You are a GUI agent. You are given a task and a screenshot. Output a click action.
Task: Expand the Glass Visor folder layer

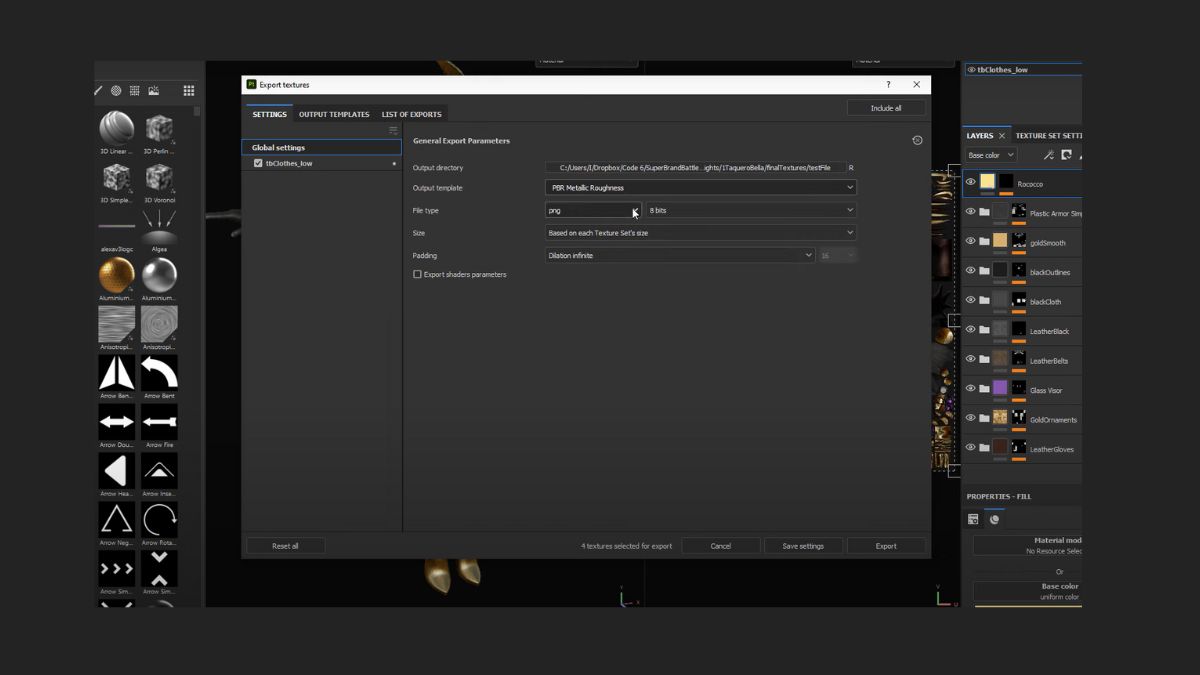pyautogui.click(x=985, y=389)
